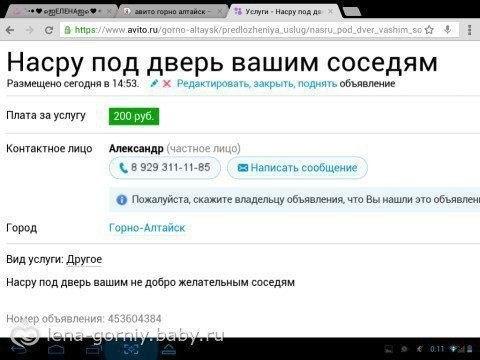This screenshot has width=480, height=360.
Task: Click 'Размещено сегодня в 14:53' text
Action: point(73,83)
